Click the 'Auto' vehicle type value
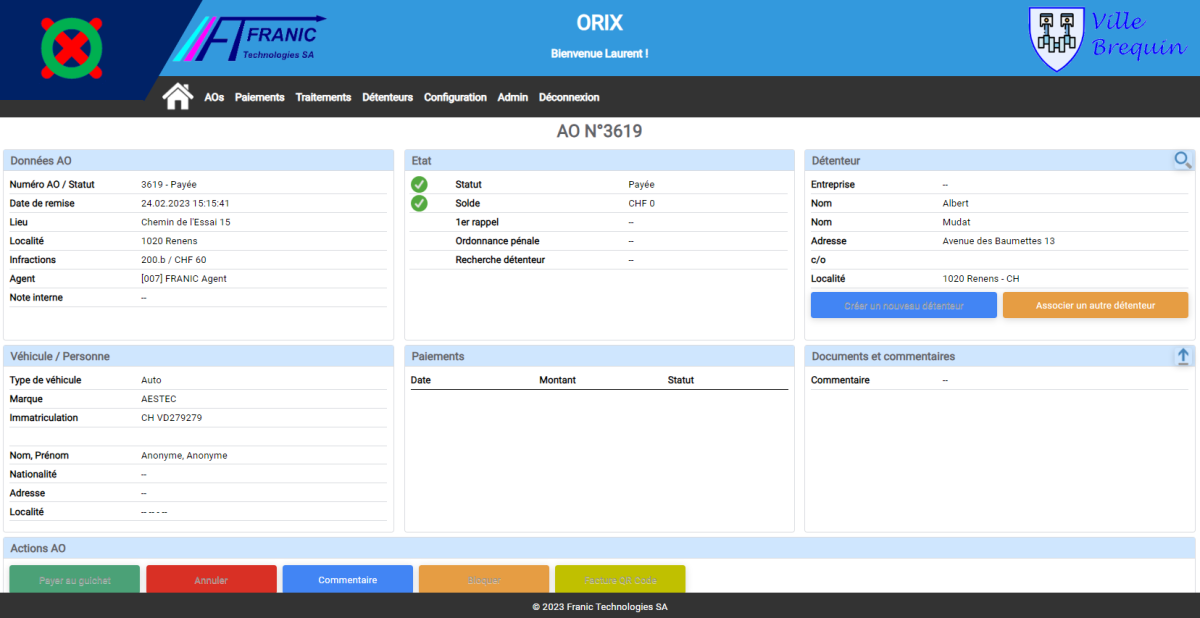The image size is (1200, 618). [x=151, y=380]
